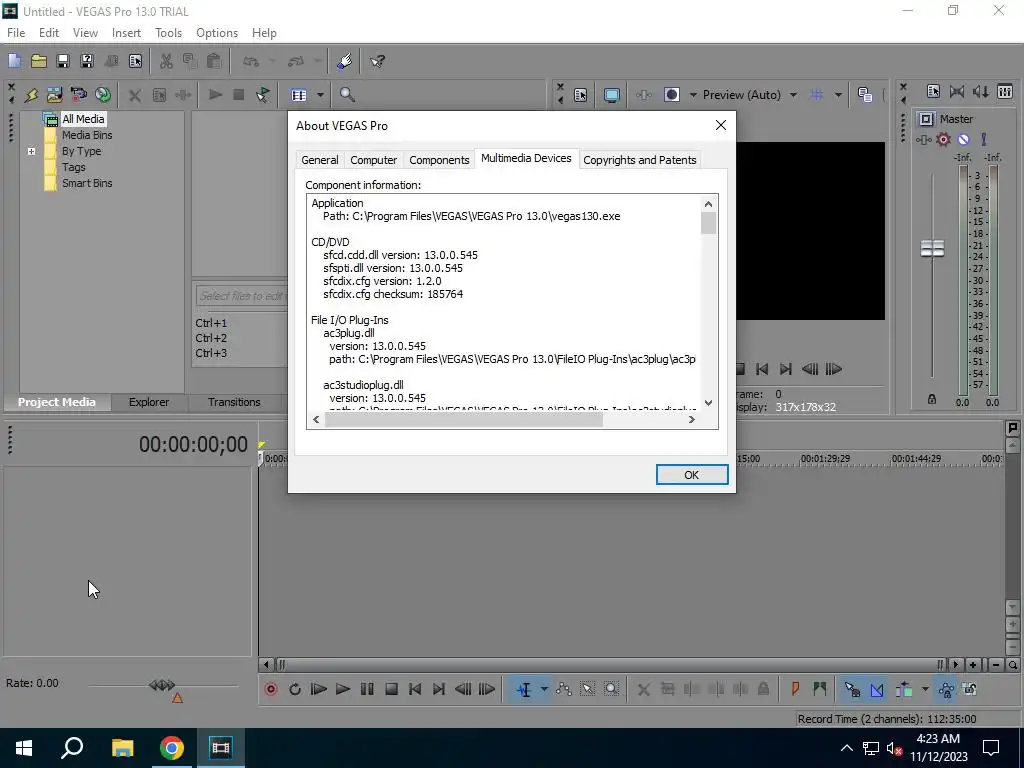Open the Options menu
Screen dimensions: 1024x768
point(217,33)
